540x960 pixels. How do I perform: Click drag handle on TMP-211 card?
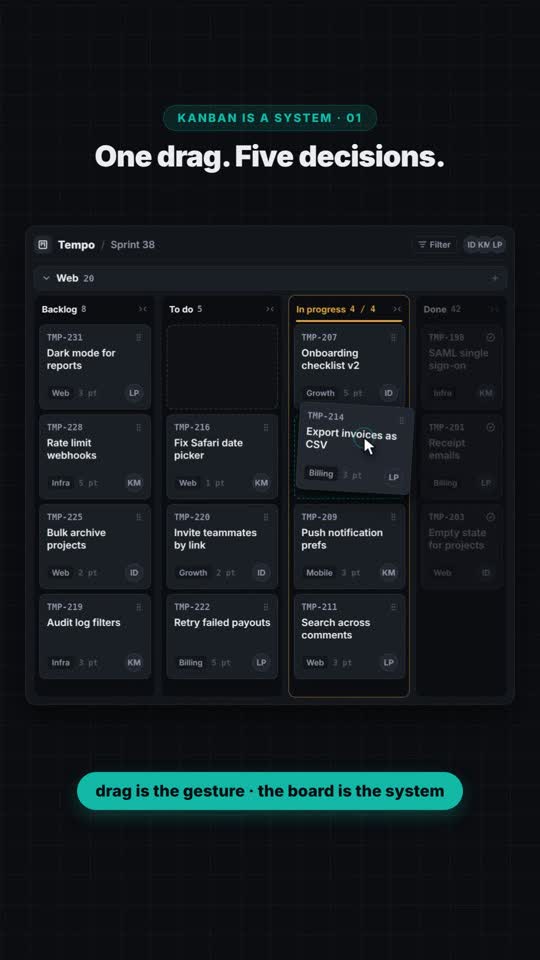tap(393, 607)
